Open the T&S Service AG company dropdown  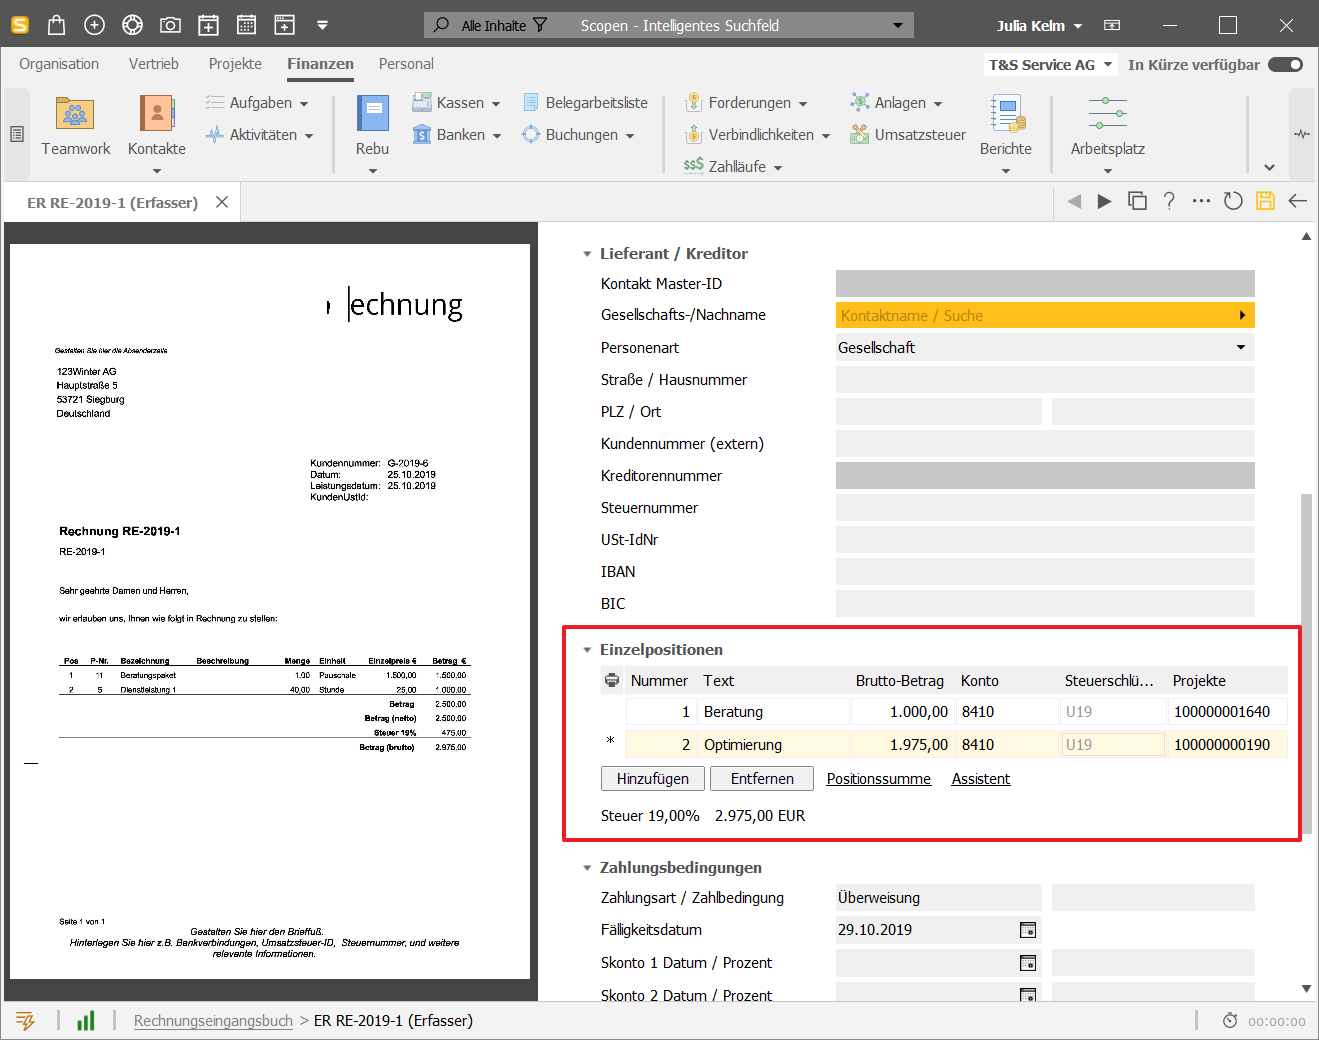(x=1108, y=65)
